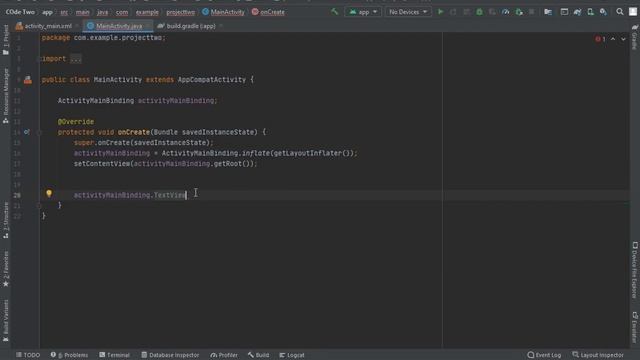Open the AVD Manager phone icon
This screenshot has height=360, width=640.
(590, 12)
